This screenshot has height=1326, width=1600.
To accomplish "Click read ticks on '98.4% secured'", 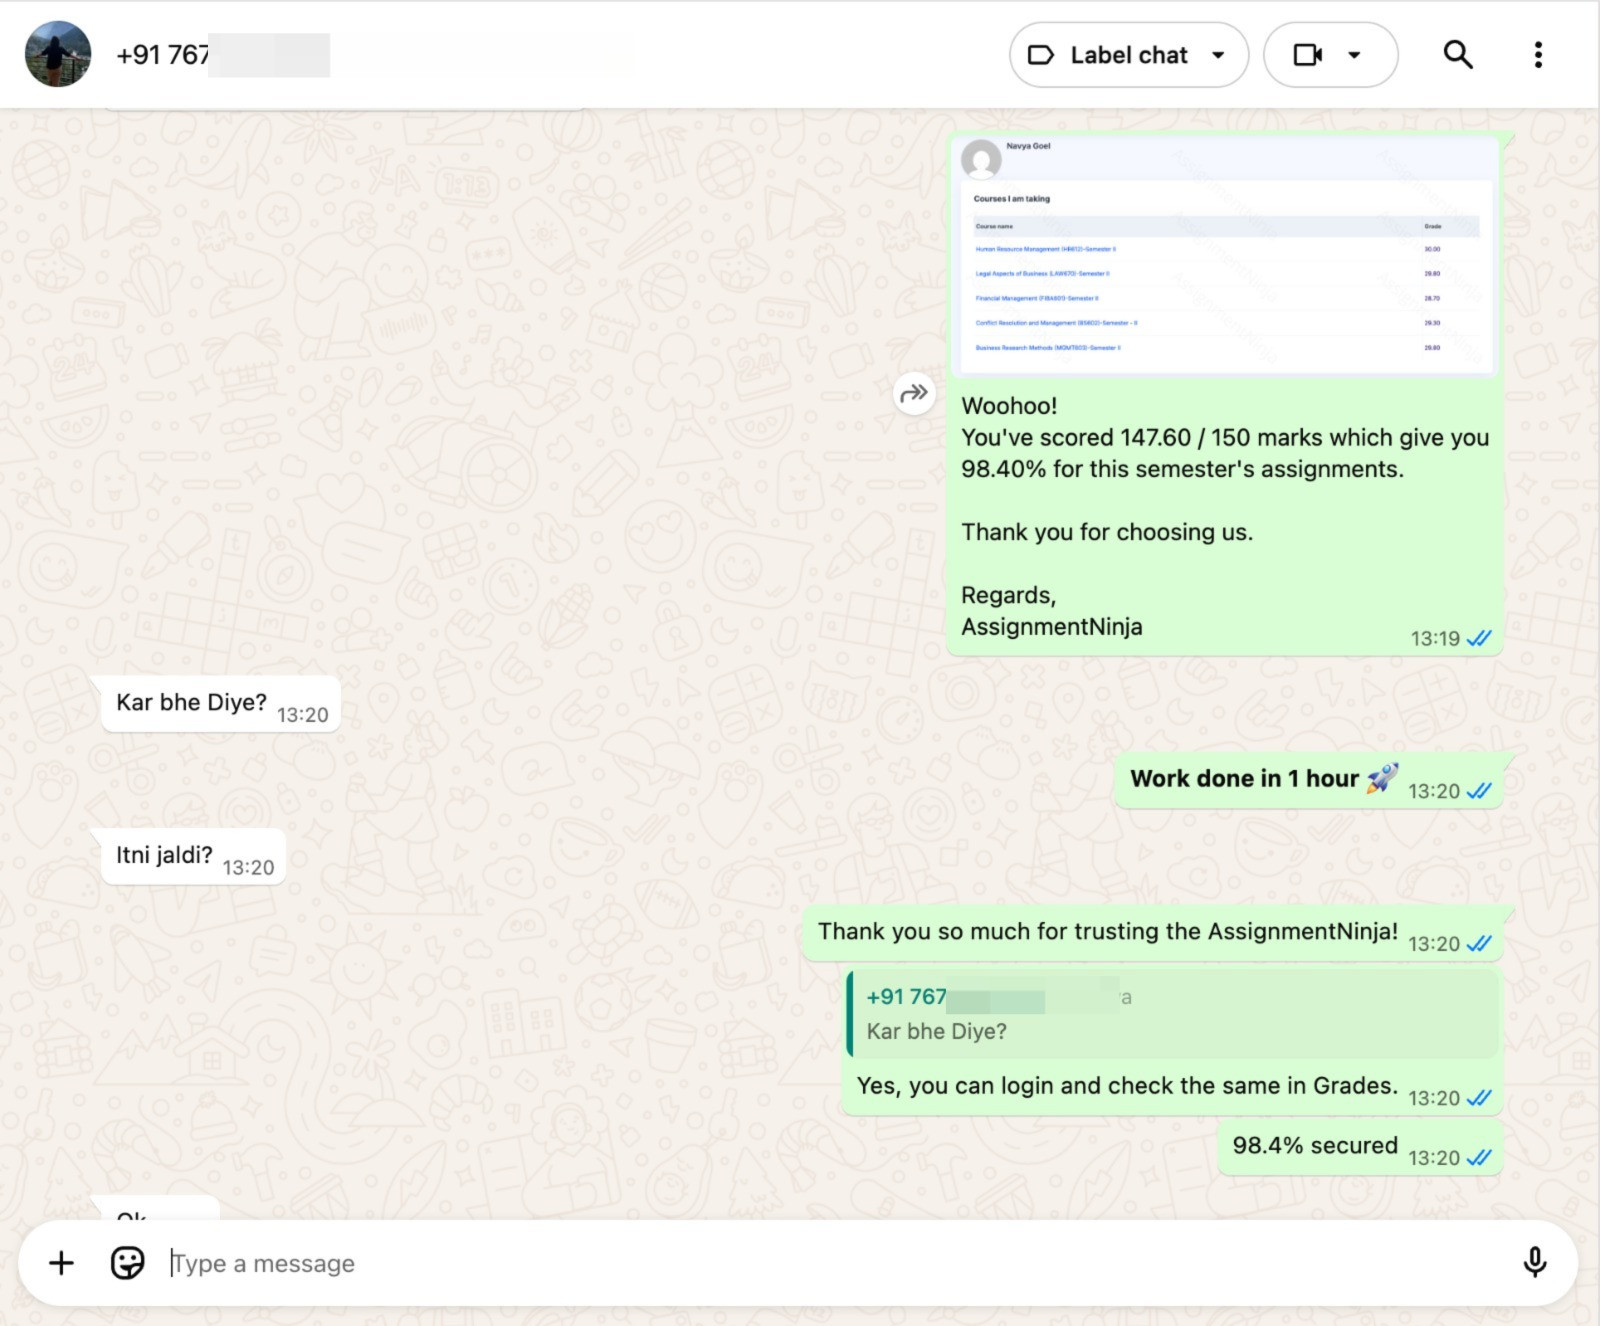I will [x=1478, y=1157].
